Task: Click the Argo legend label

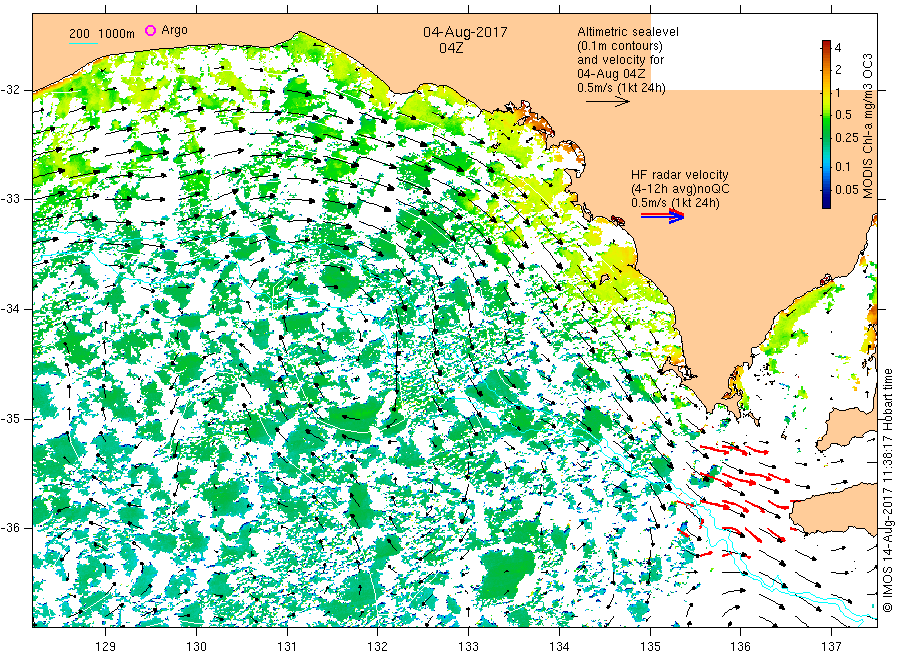Action: [174, 30]
